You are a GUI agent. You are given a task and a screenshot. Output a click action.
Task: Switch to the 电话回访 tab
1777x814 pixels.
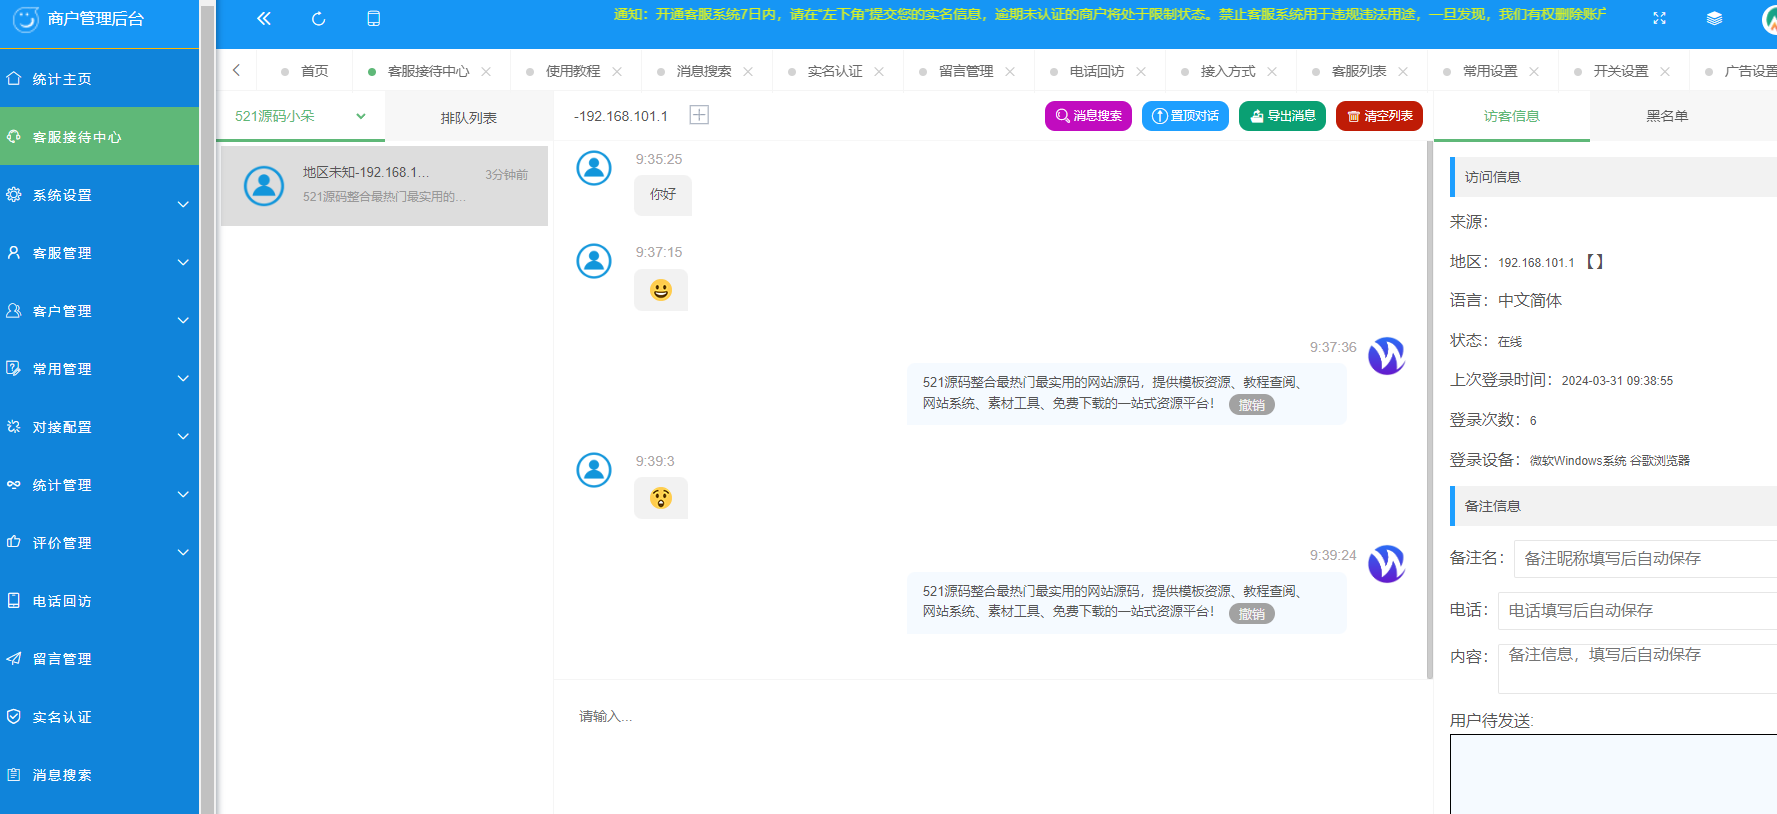point(1097,71)
